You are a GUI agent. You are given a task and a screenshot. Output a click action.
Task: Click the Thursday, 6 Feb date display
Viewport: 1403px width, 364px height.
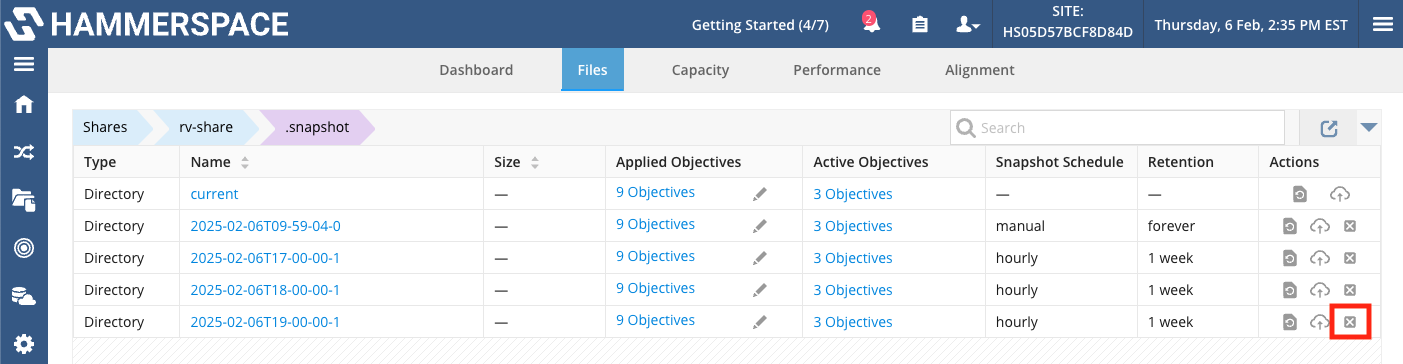(1251, 24)
